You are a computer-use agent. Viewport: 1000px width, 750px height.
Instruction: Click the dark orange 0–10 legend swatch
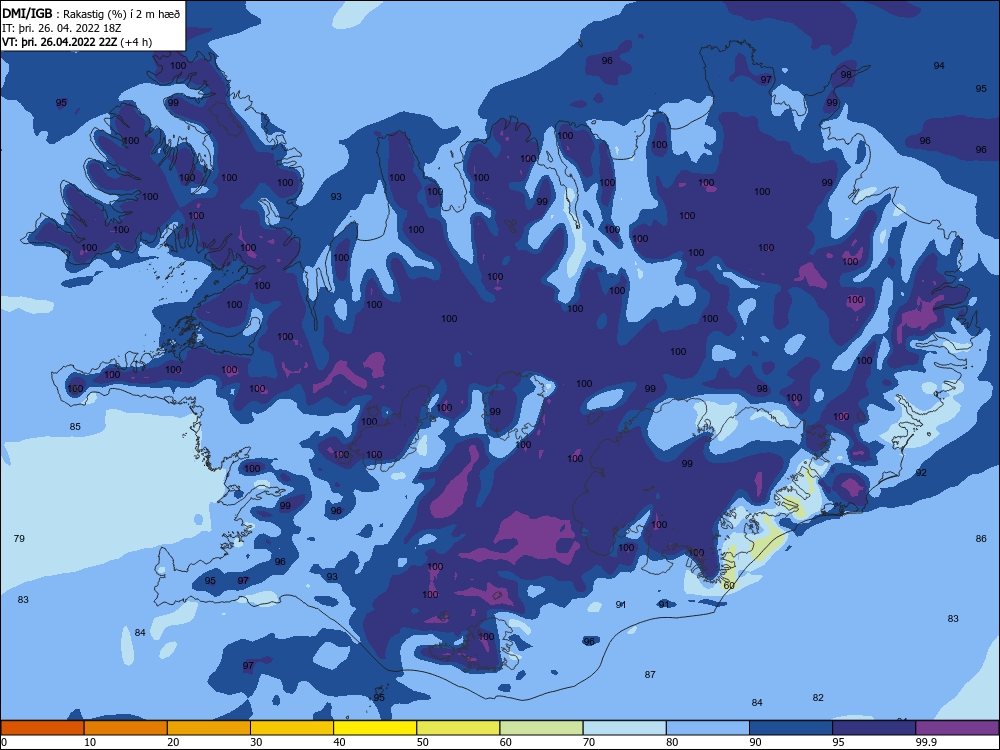tap(42, 728)
